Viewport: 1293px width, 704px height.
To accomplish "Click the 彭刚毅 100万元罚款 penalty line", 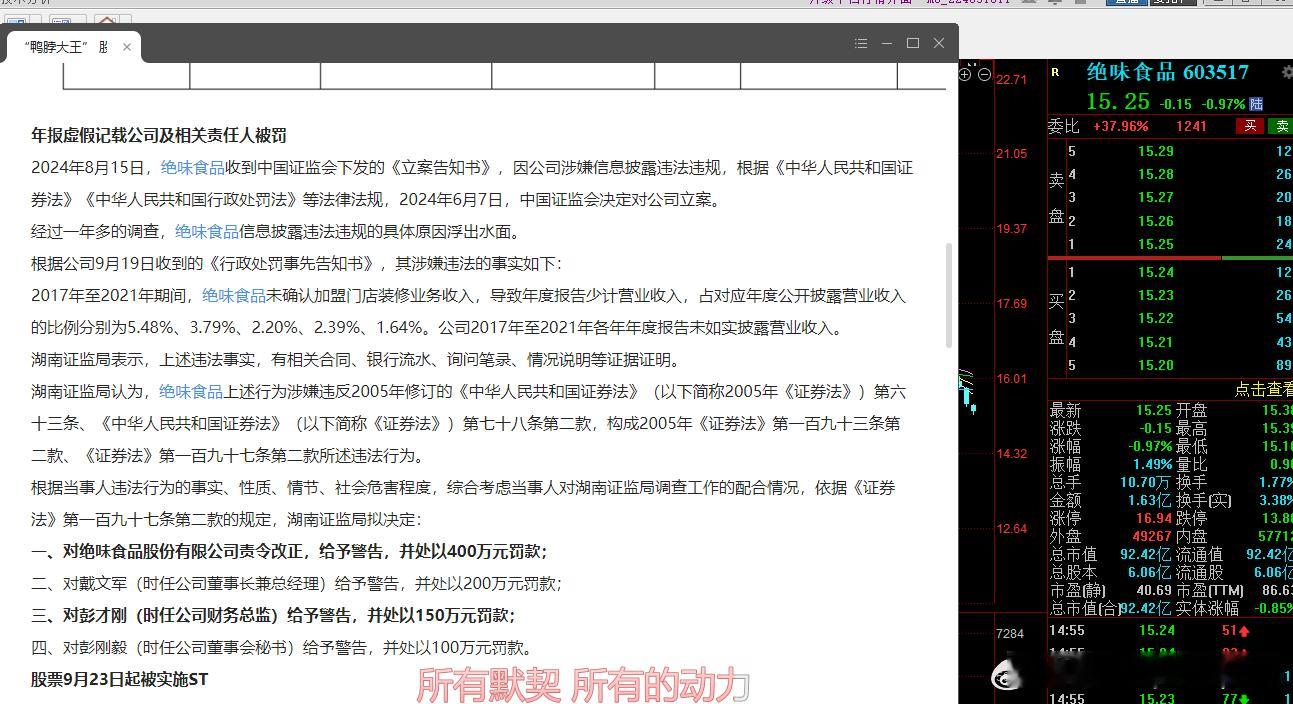I will pyautogui.click(x=282, y=647).
